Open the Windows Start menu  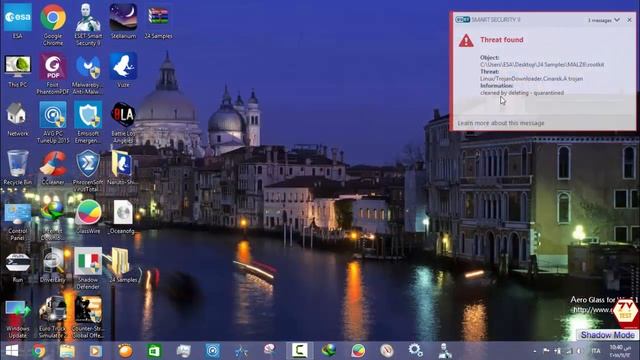[x=12, y=351]
